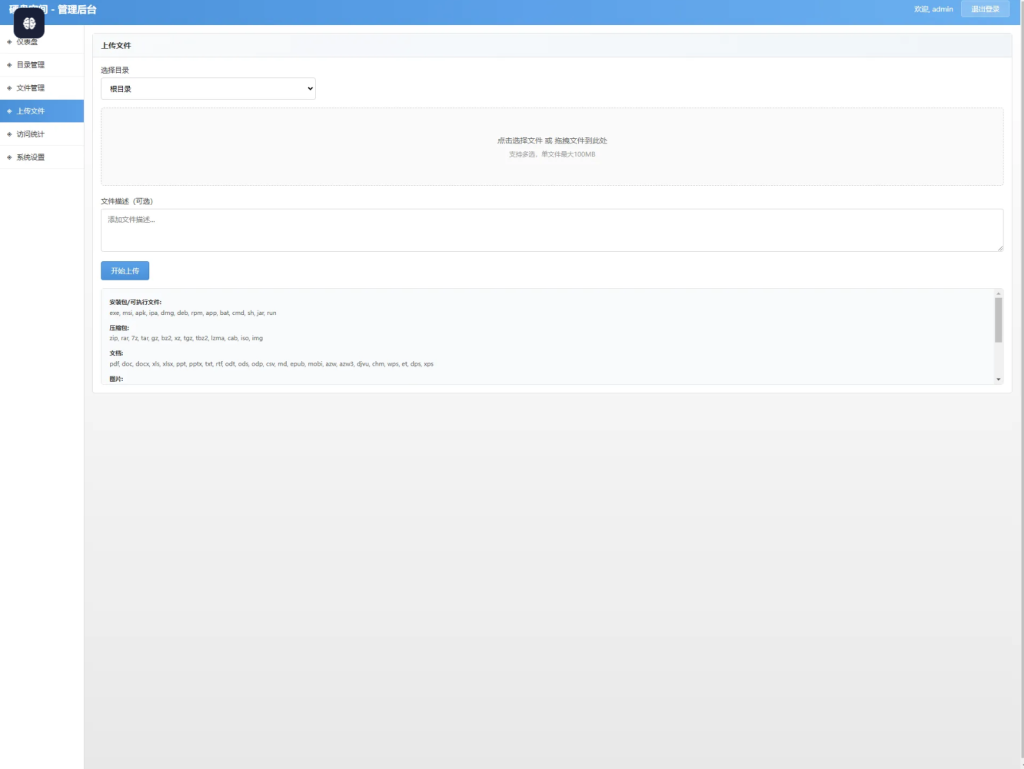Focus the 文件描述 description text area
The width and height of the screenshot is (1024, 769).
(552, 230)
